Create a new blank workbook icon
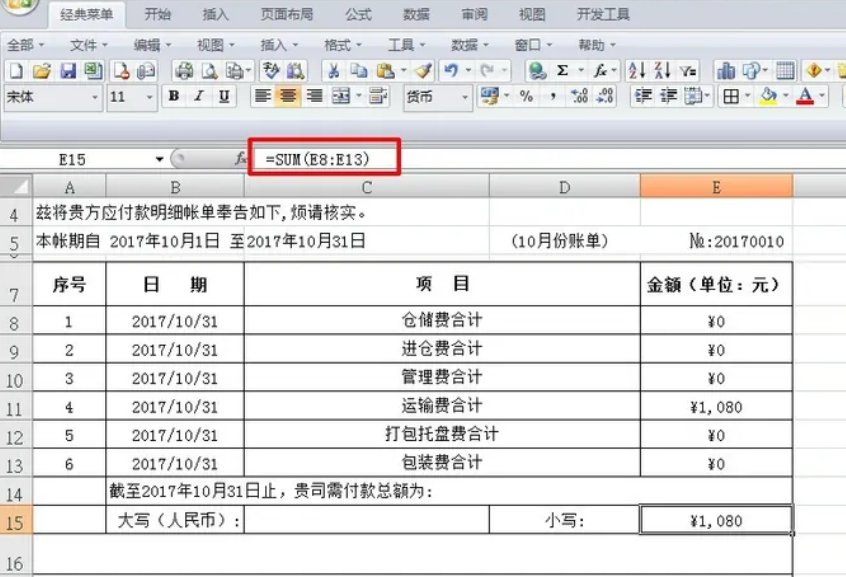The height and width of the screenshot is (577, 846). pyautogui.click(x=16, y=71)
